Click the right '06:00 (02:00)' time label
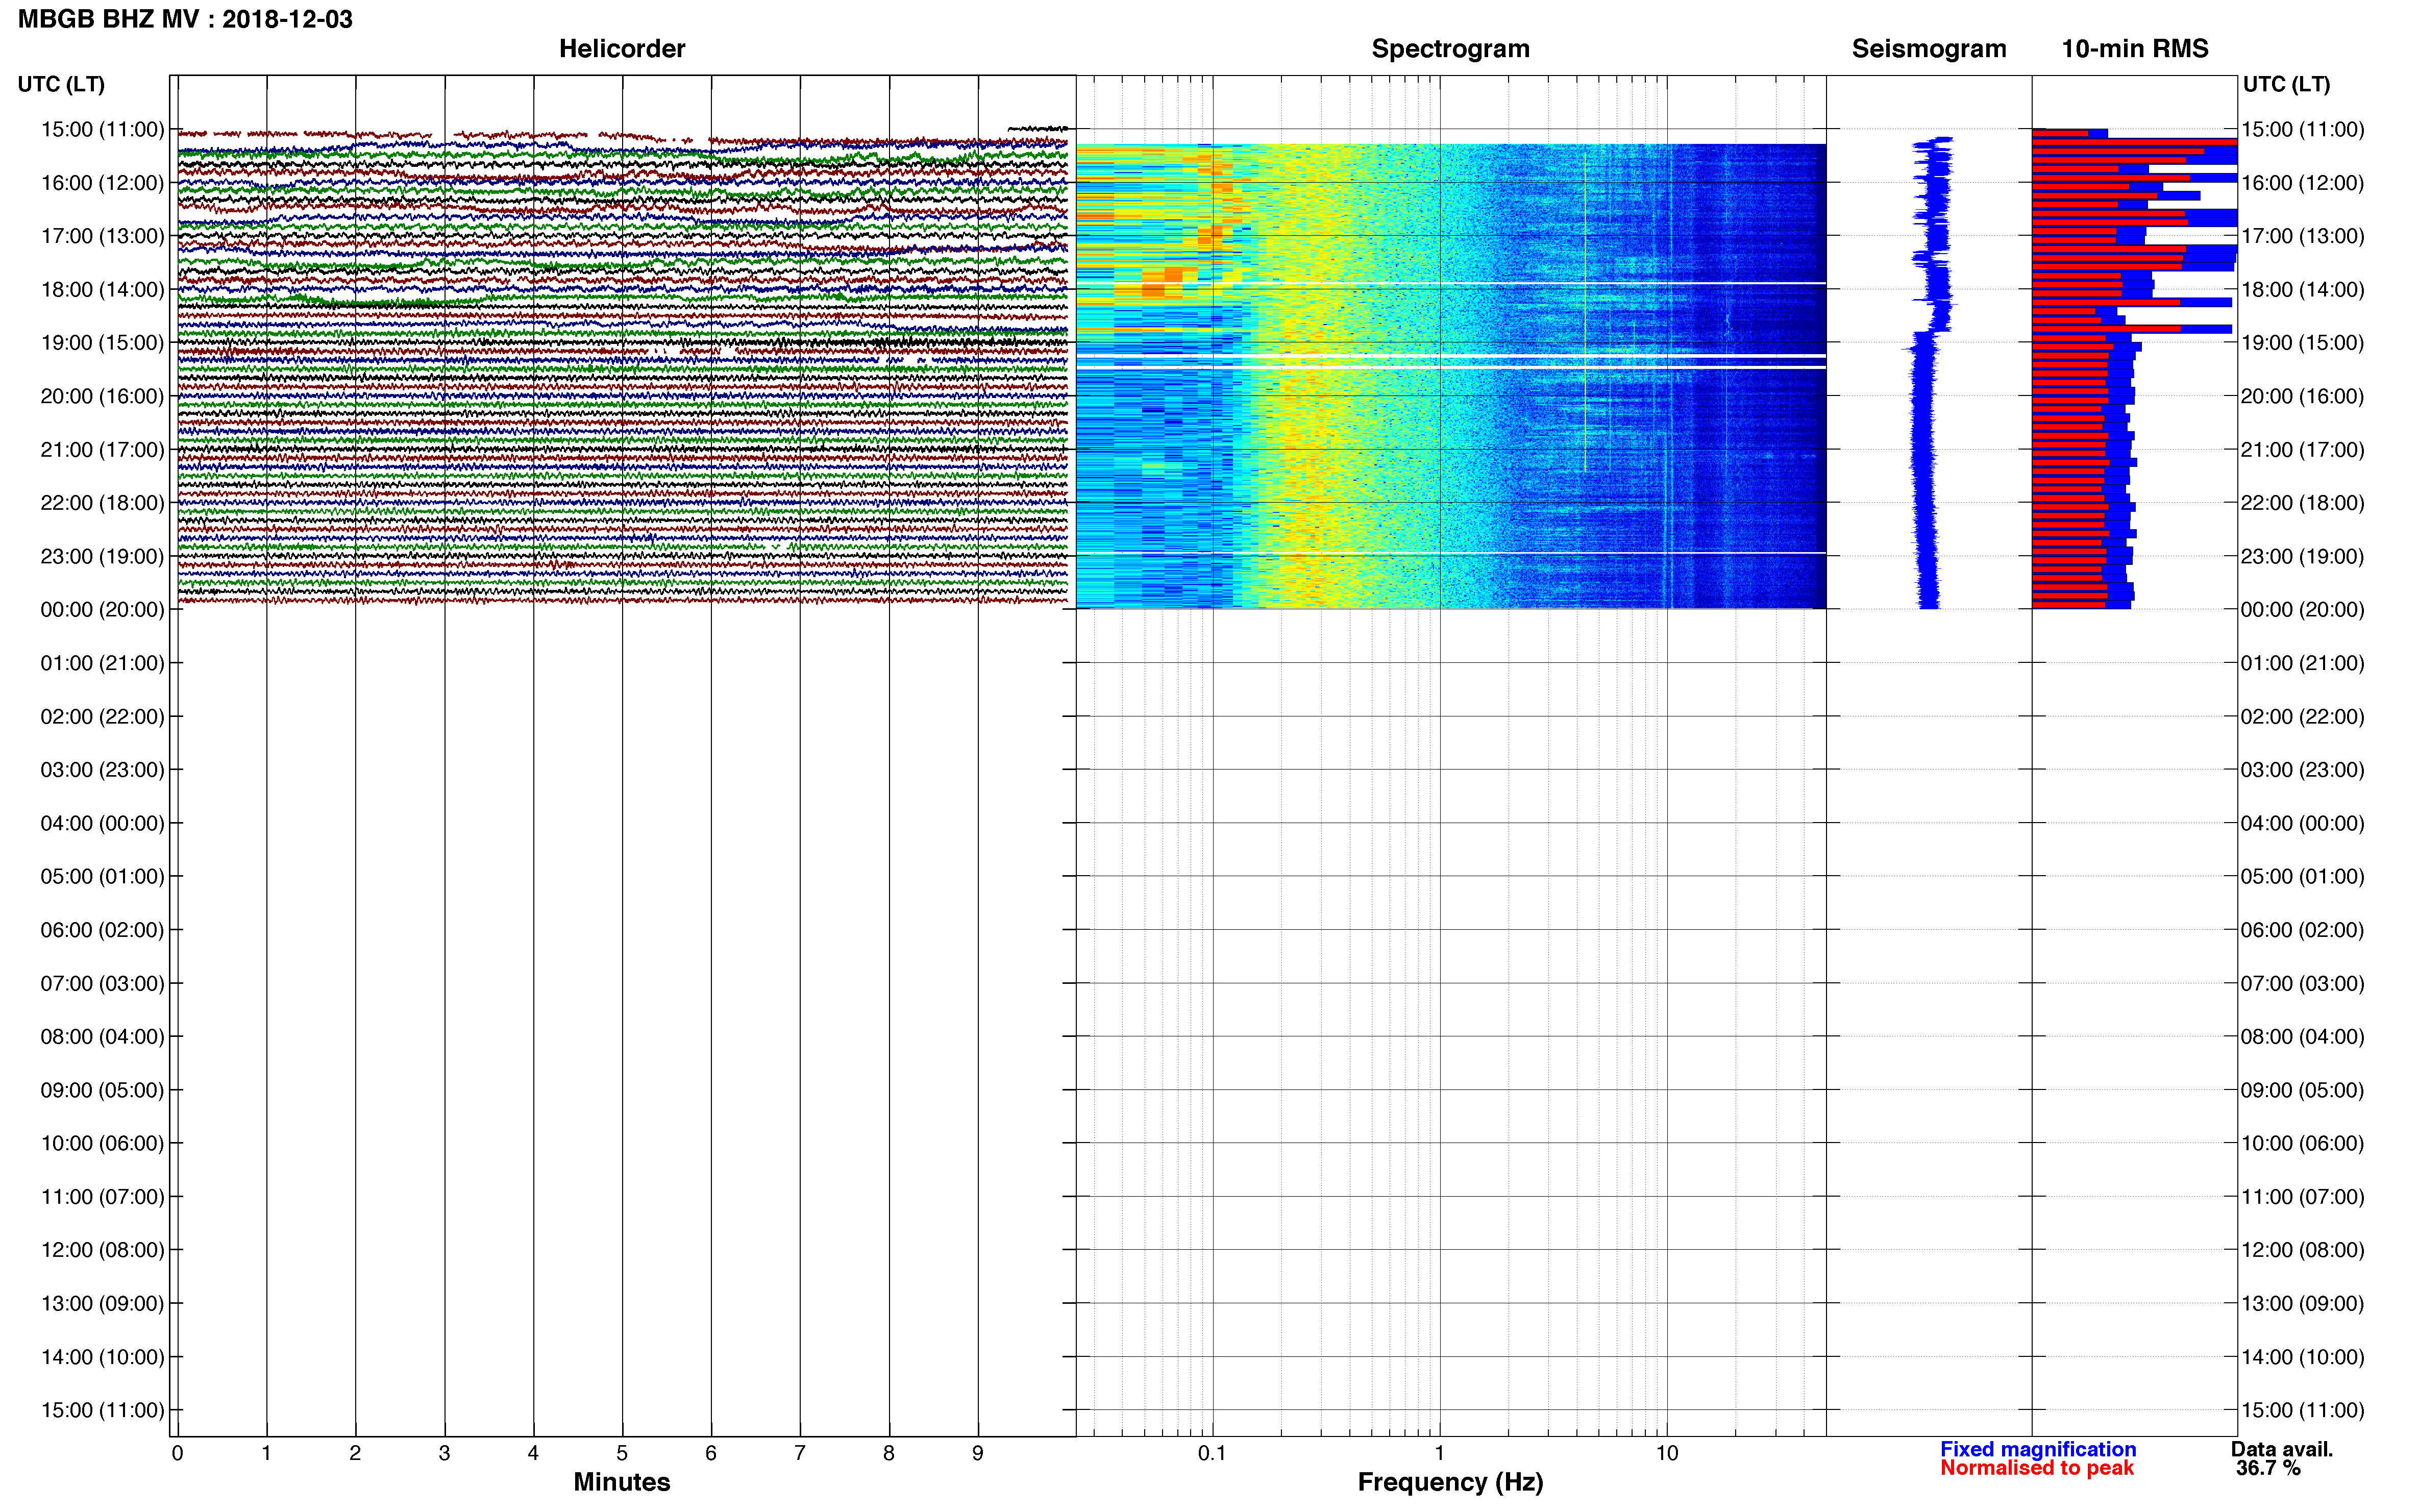Screen dimensions: 2419x1512 (2302, 929)
